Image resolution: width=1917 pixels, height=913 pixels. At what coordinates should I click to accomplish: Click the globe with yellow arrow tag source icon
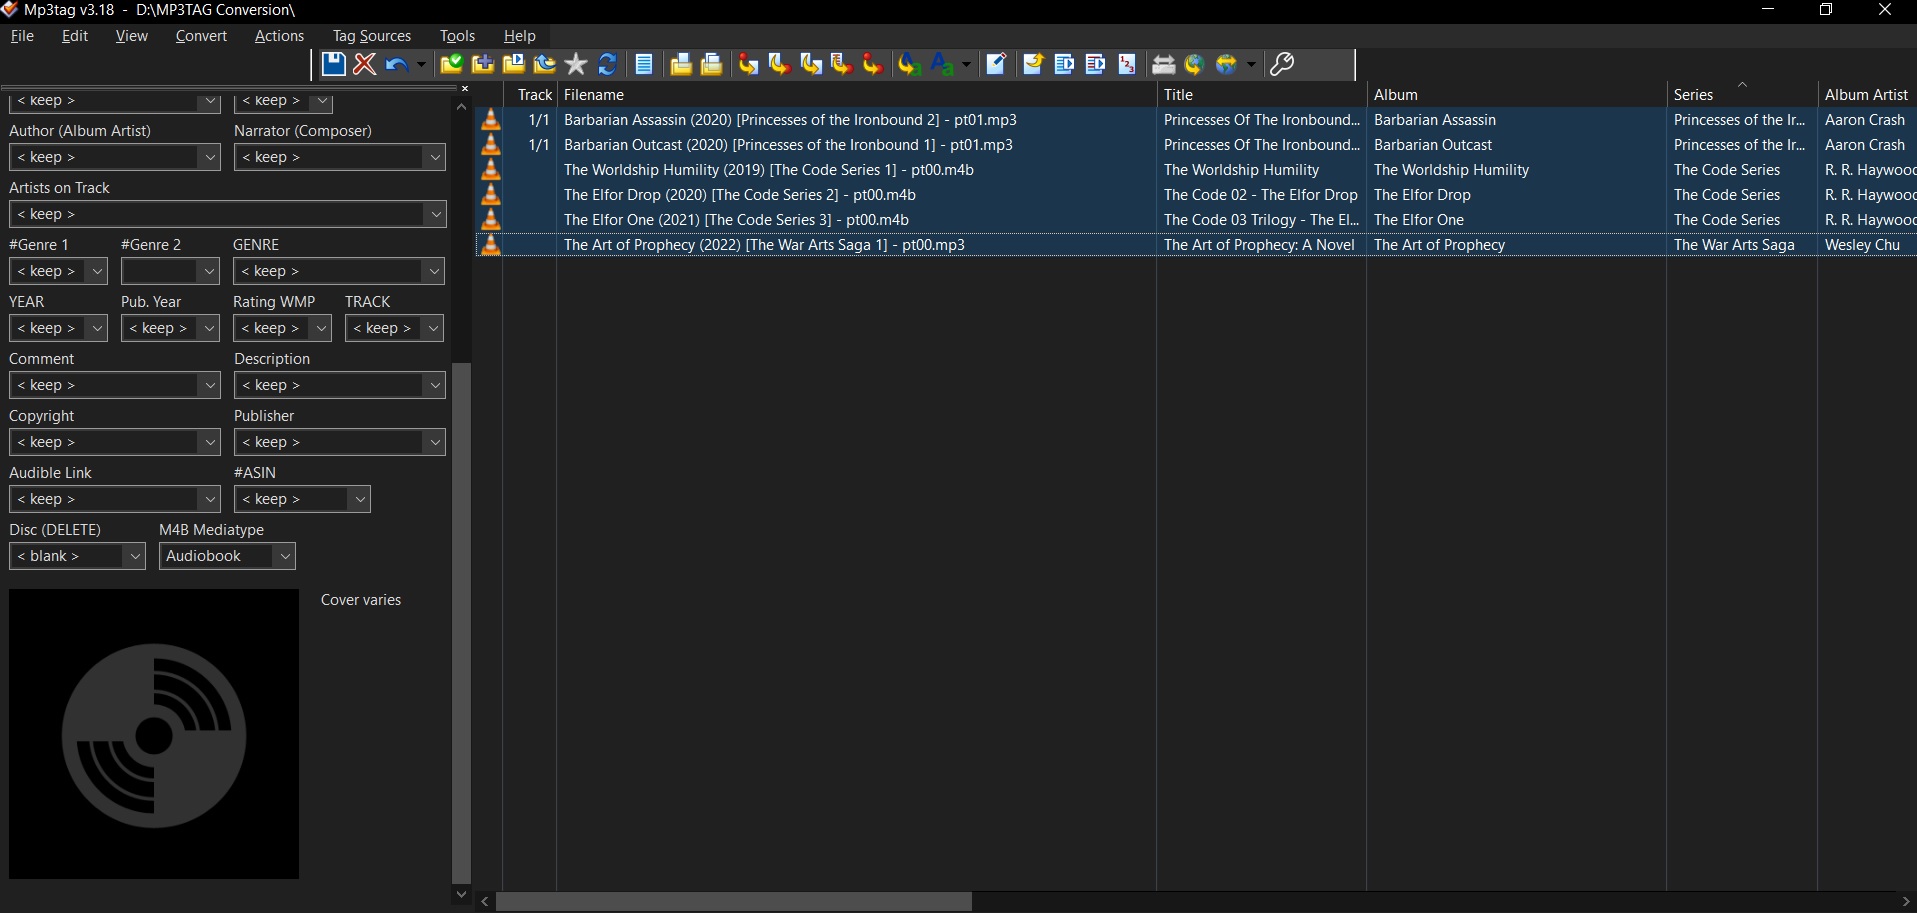click(x=1194, y=65)
